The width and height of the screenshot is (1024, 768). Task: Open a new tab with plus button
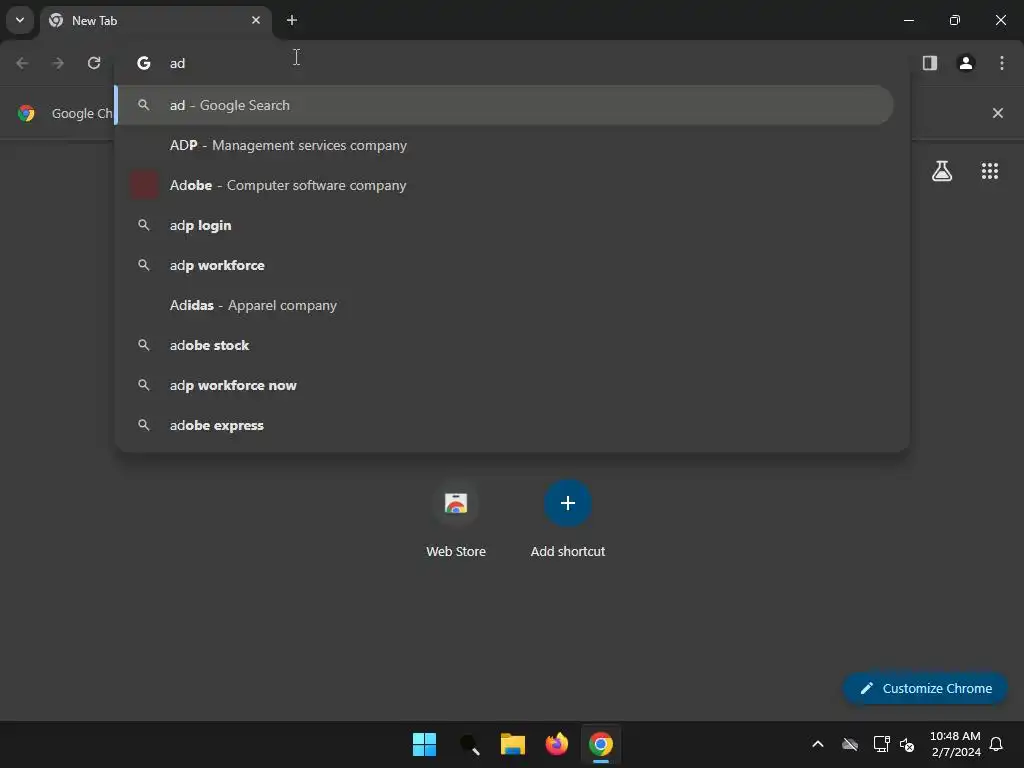[x=292, y=20]
